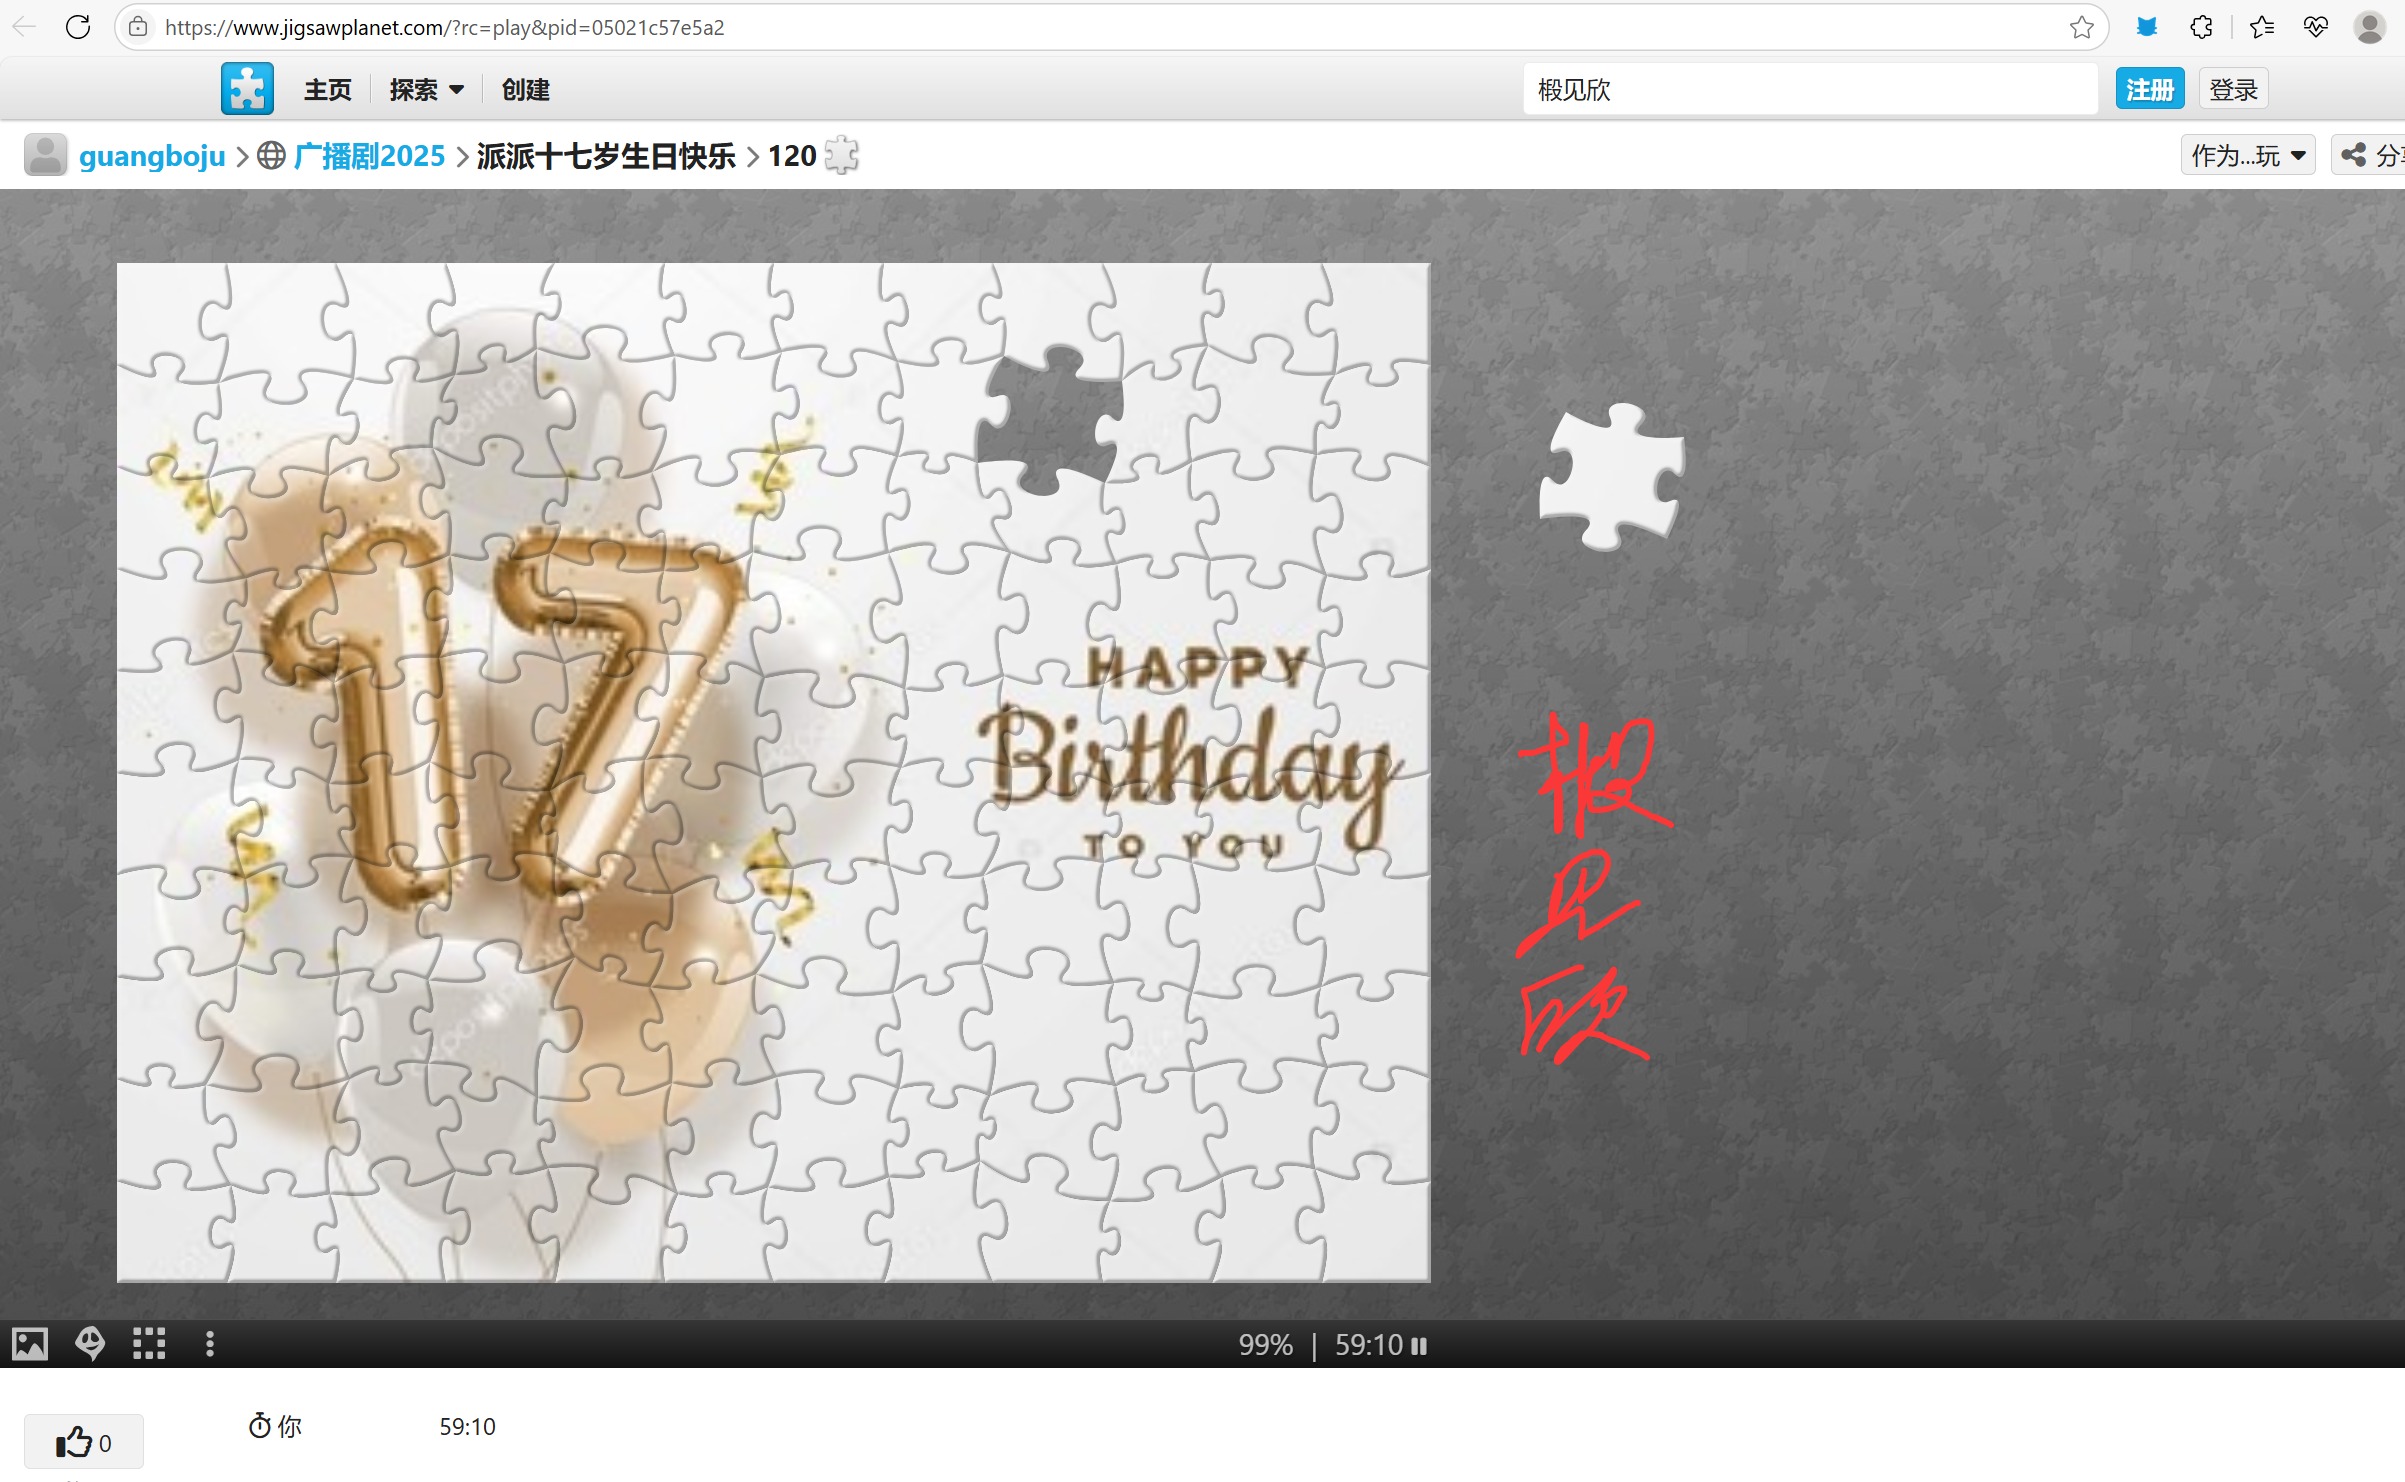Click the 注册 register button

coord(2150,90)
